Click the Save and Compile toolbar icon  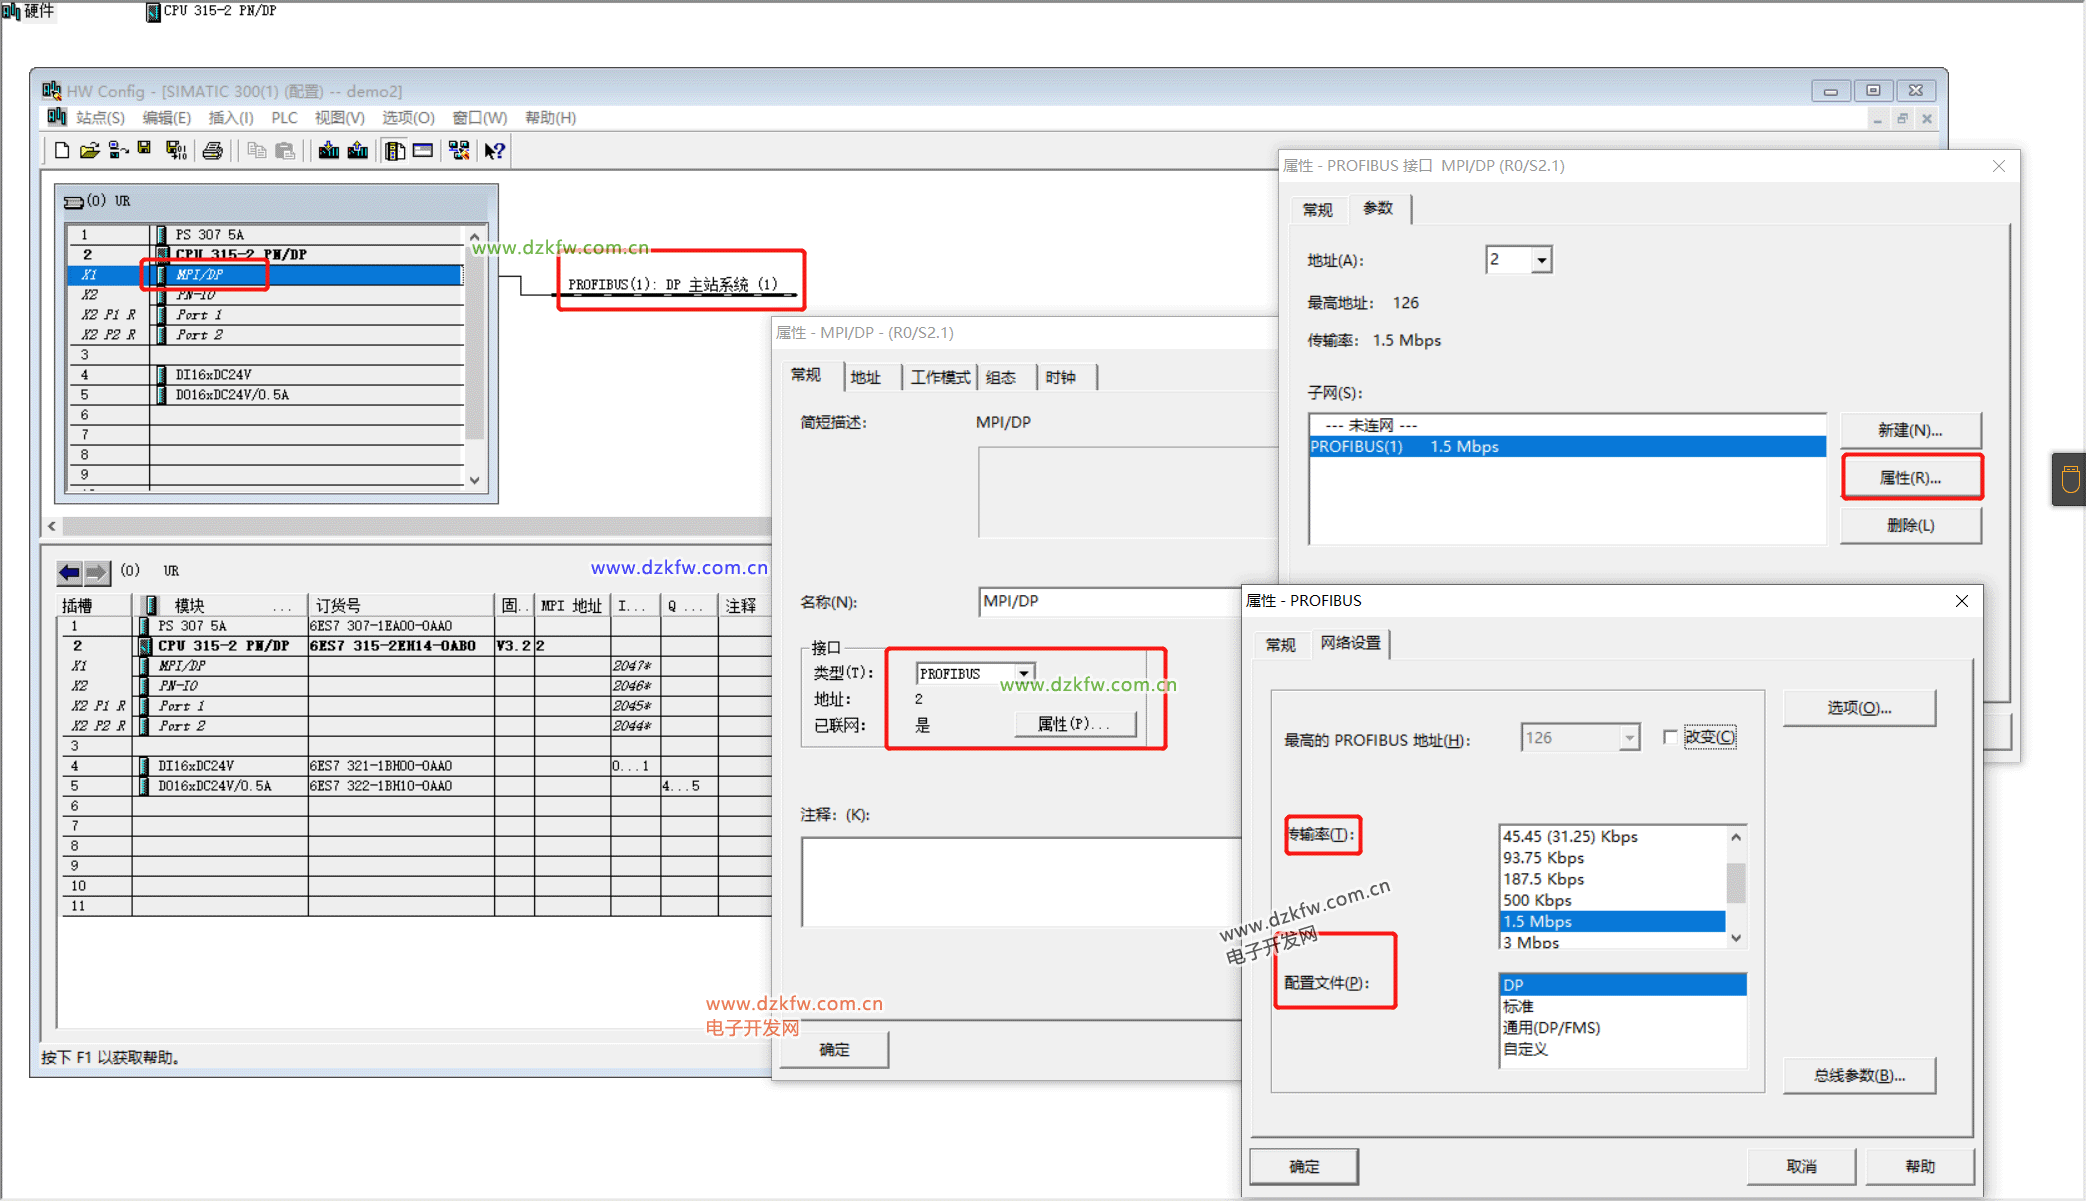coord(176,151)
